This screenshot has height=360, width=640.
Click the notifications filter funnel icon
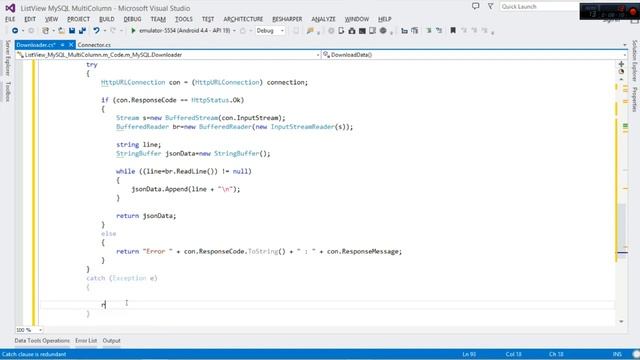click(x=491, y=6)
